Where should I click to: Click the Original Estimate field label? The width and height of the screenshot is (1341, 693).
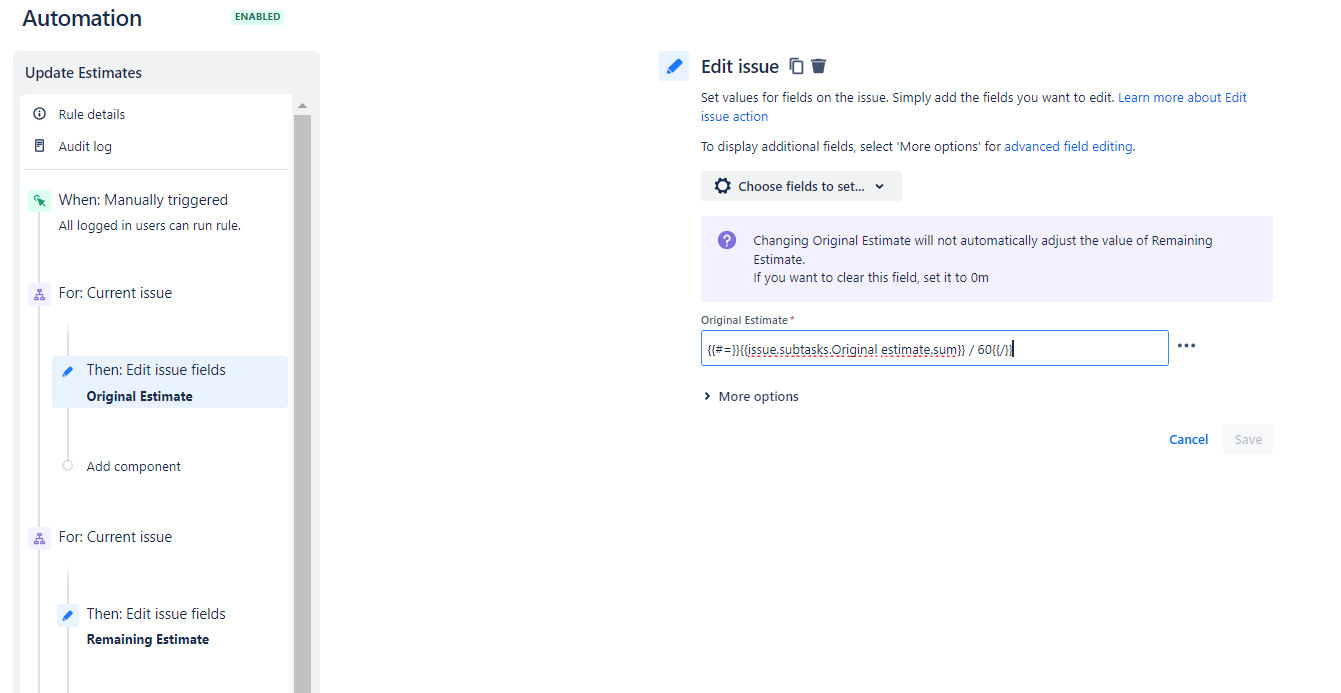(744, 320)
